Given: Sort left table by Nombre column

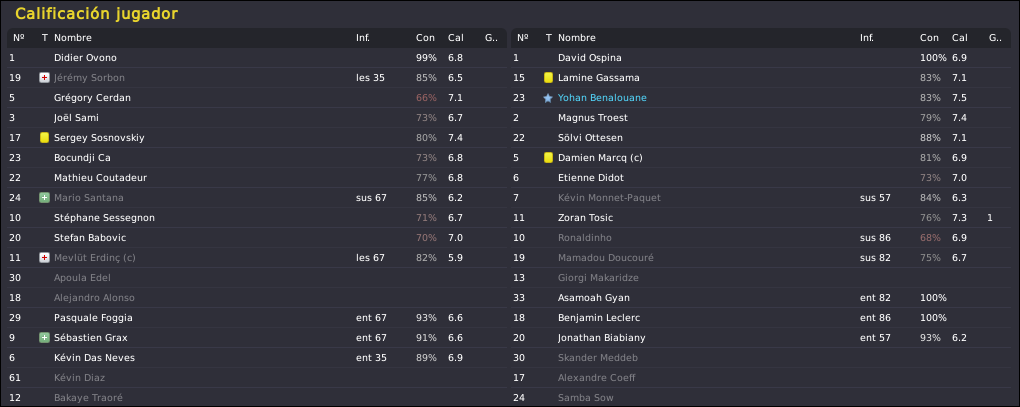Looking at the screenshot, I should point(73,38).
